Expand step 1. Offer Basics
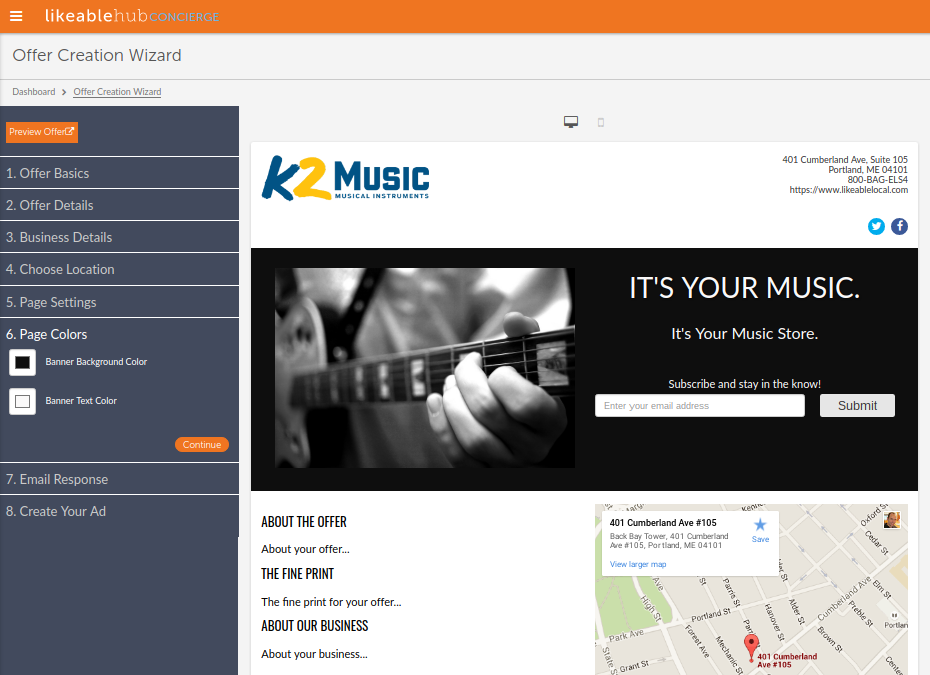This screenshot has width=930, height=675. click(x=119, y=173)
